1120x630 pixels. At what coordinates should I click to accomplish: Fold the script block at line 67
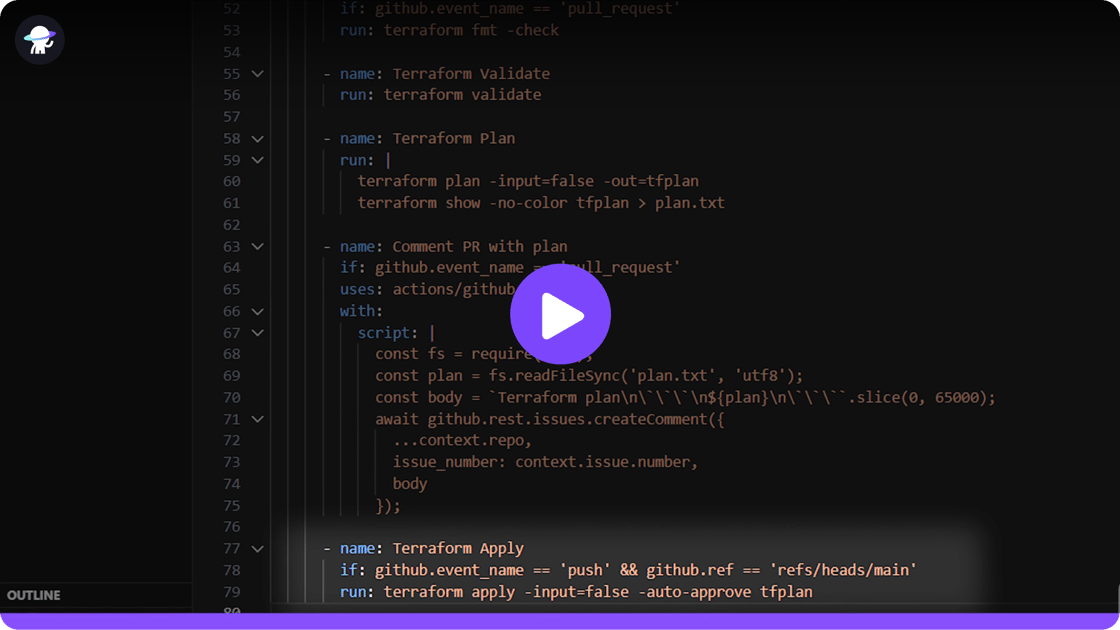click(x=257, y=333)
